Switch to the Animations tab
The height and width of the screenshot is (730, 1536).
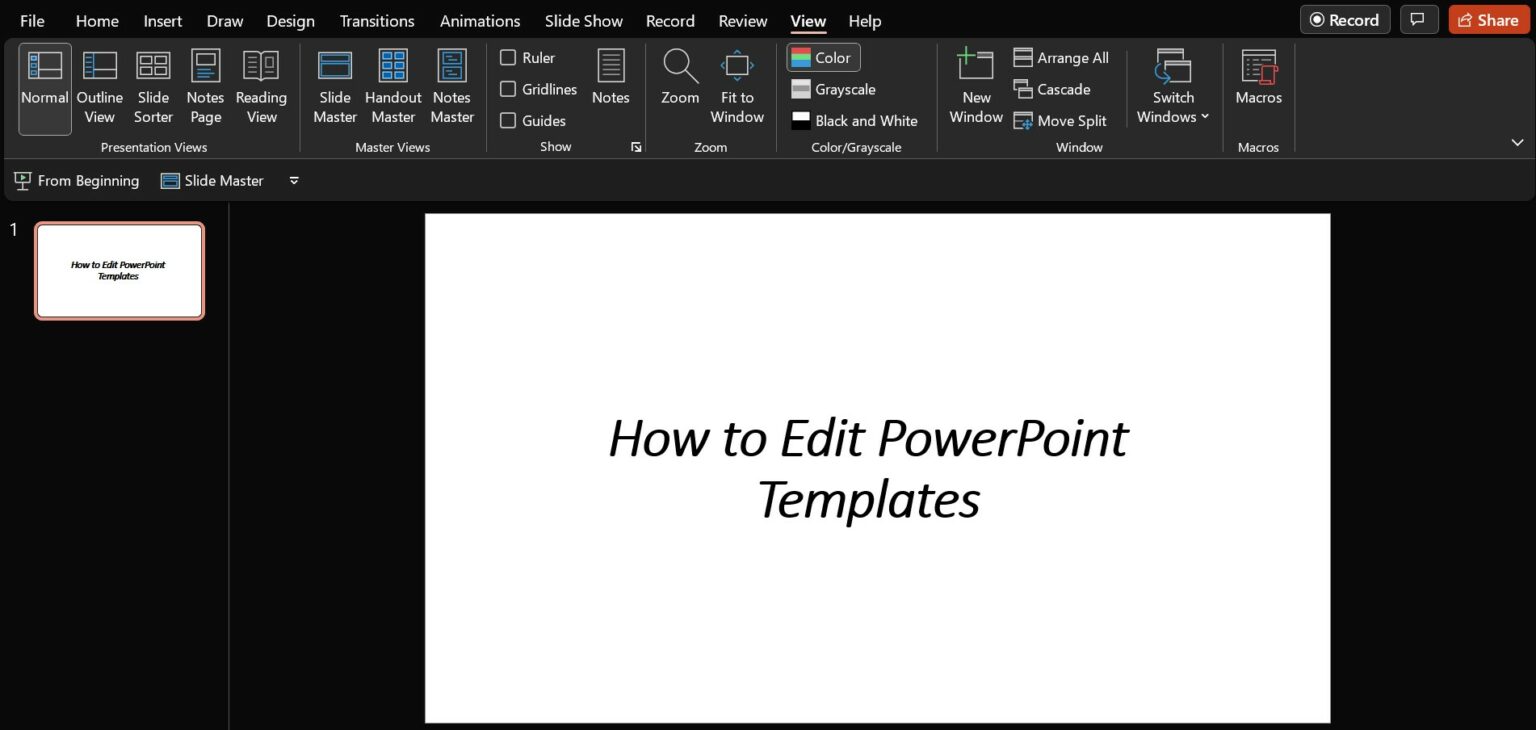480,20
